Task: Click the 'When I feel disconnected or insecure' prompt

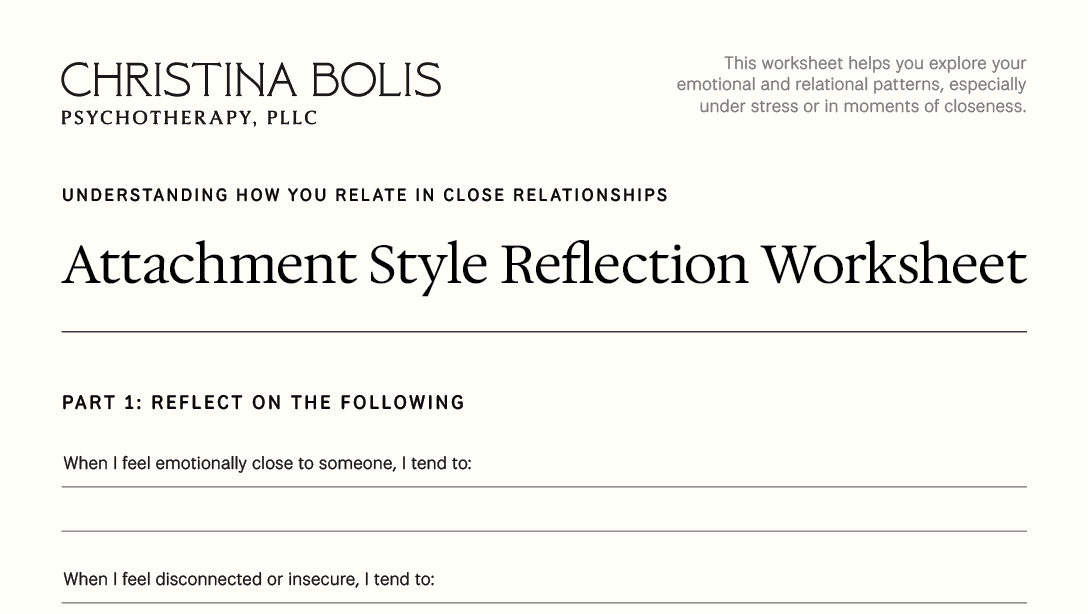Action: tap(249, 579)
